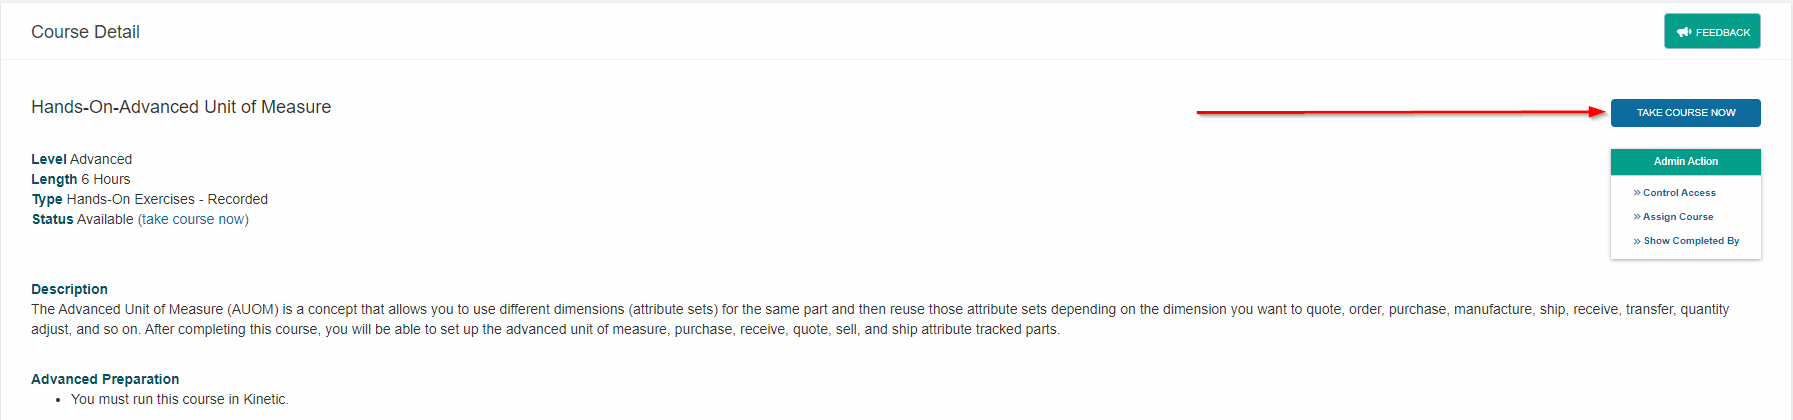Screen dimensions: 1793x420
Task: Click the Type Hands-On Exercises field text
Action: click(x=149, y=199)
